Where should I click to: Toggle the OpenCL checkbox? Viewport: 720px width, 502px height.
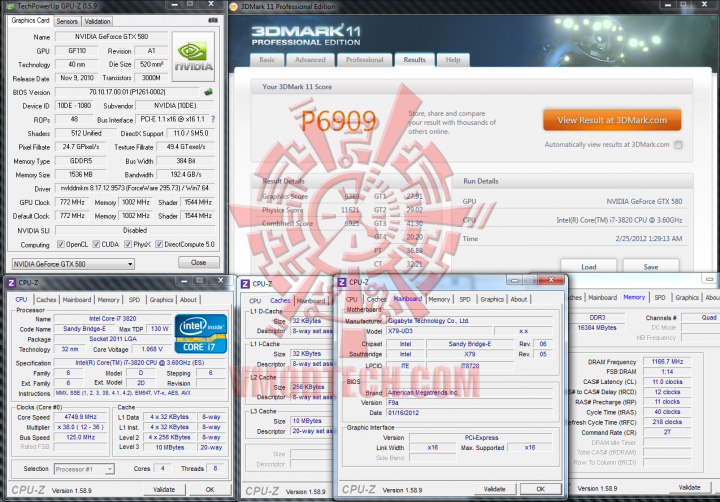[61, 244]
